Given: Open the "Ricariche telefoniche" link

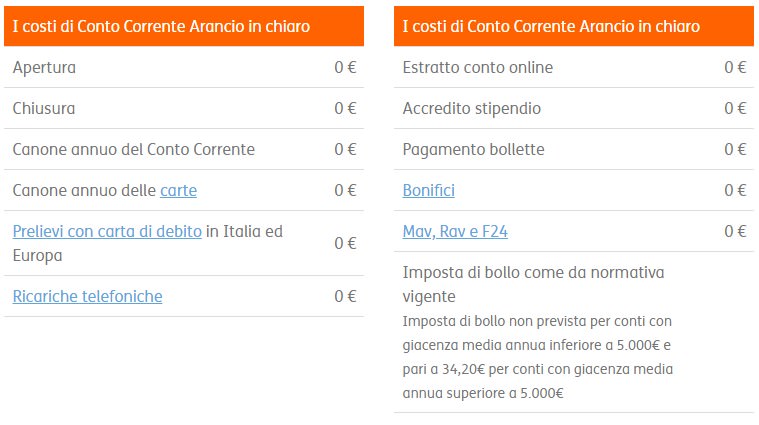Looking at the screenshot, I should (88, 297).
